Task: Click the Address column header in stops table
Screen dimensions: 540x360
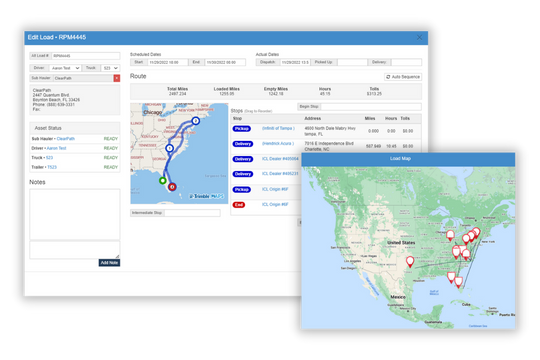Action: (312, 119)
